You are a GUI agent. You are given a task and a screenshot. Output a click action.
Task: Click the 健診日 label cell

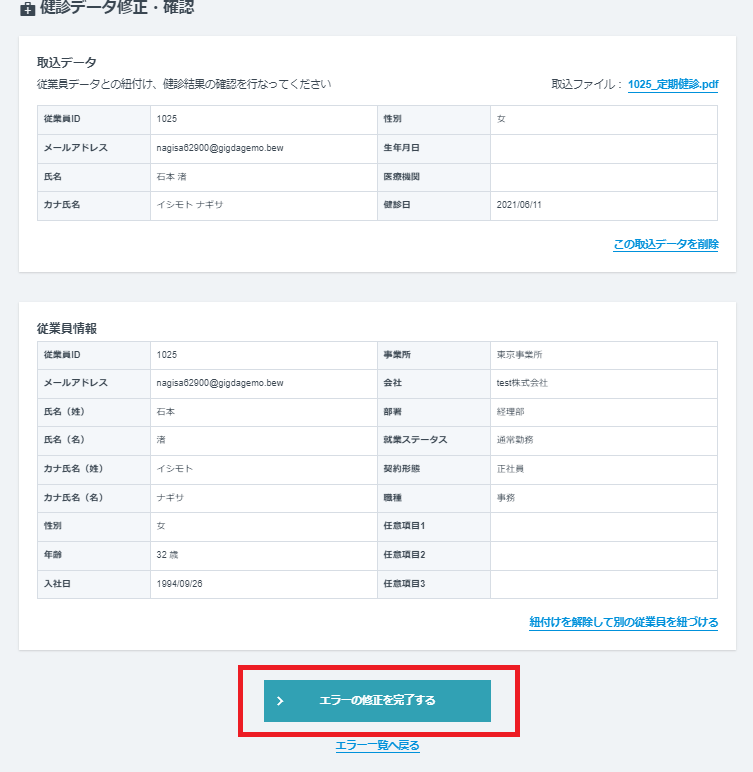point(434,205)
